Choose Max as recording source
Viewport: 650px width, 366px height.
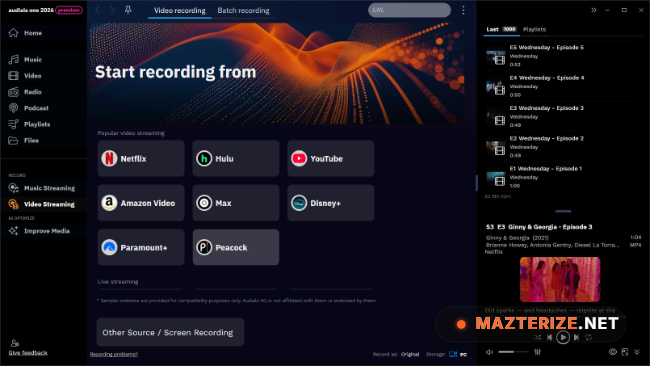[x=236, y=203]
